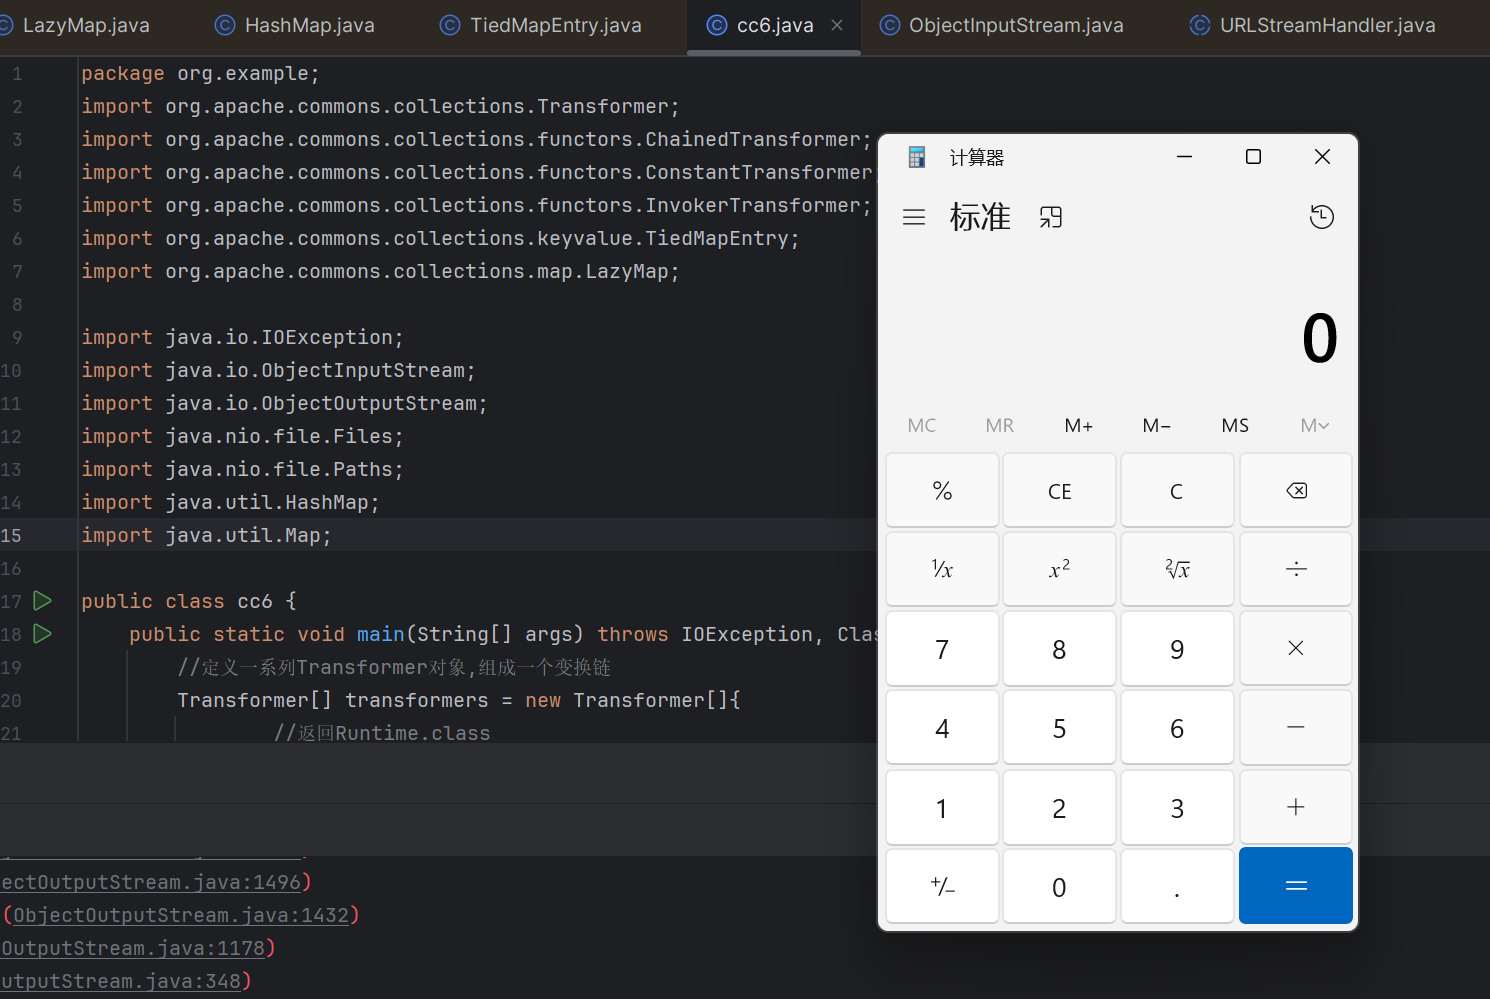Screen dimensions: 1490x999
Task: Click the backspace key in calculator
Action: click(1296, 490)
